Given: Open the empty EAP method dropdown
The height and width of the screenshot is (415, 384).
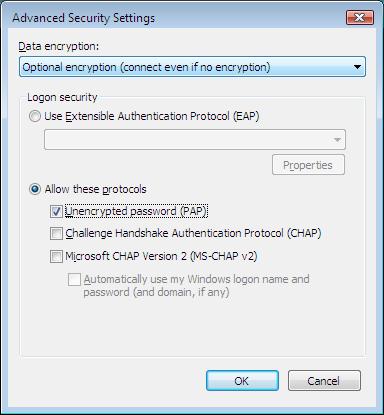Looking at the screenshot, I should tap(195, 140).
